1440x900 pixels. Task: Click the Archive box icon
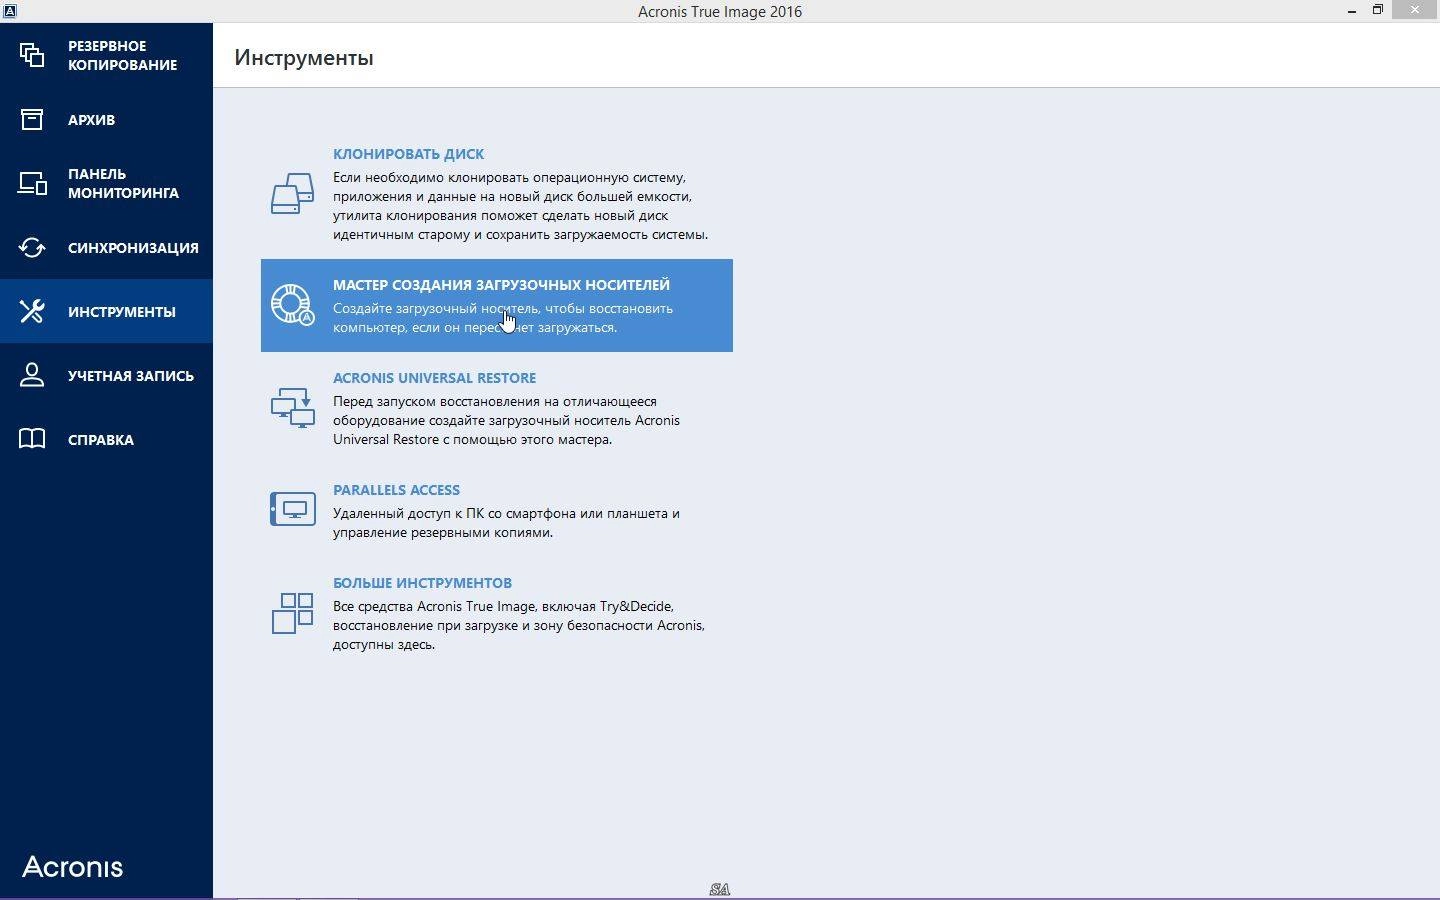click(32, 119)
